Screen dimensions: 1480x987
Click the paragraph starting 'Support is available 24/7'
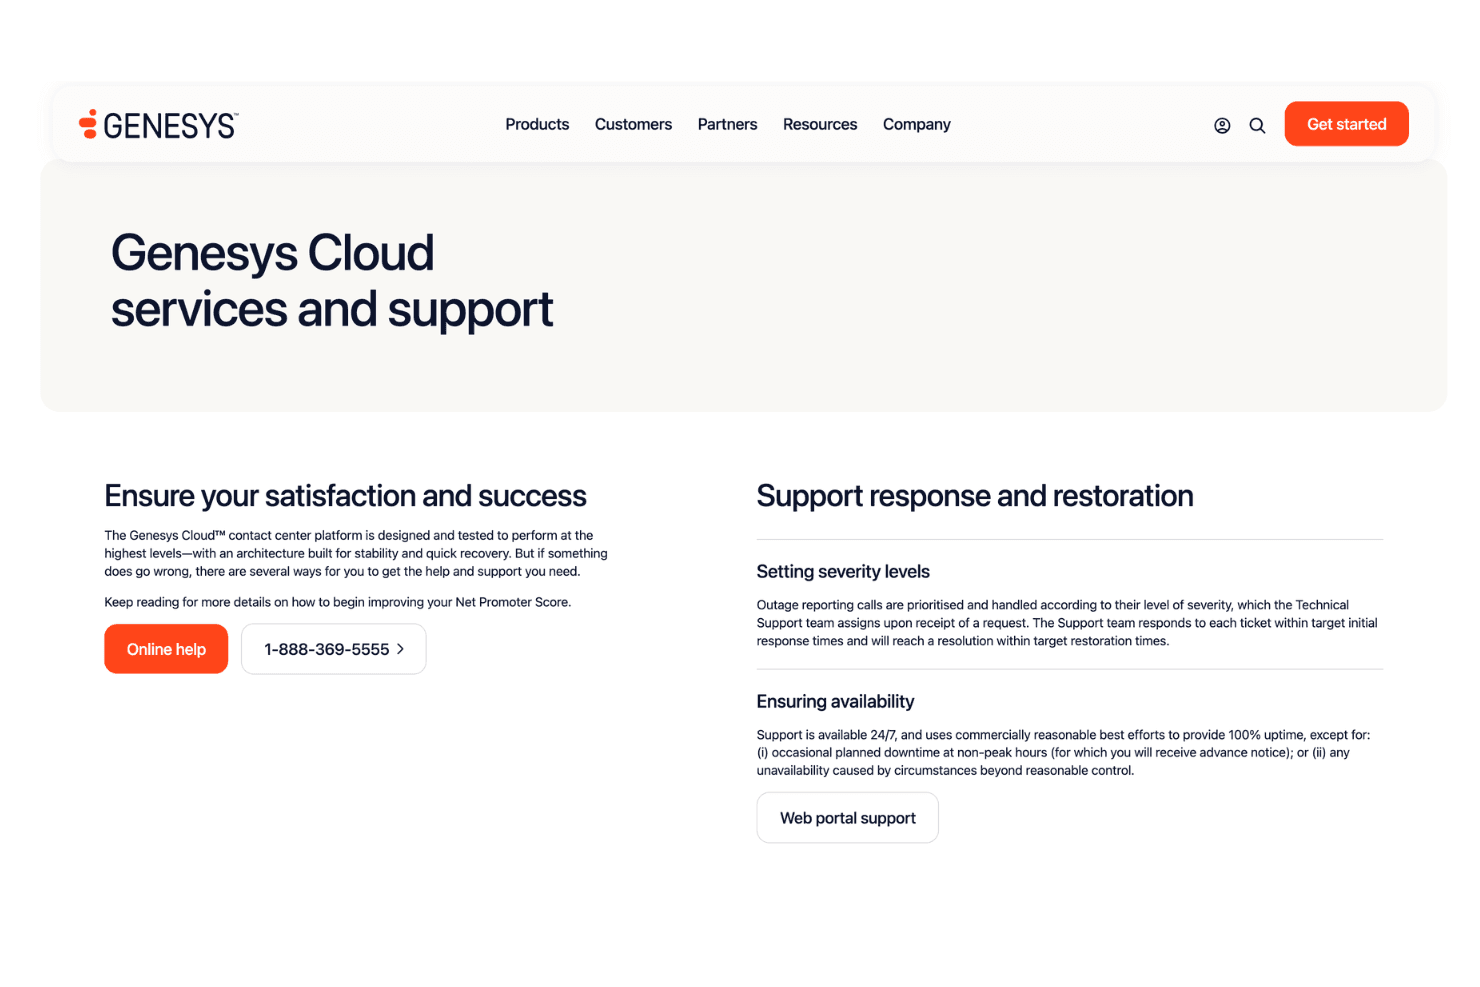1063,753
